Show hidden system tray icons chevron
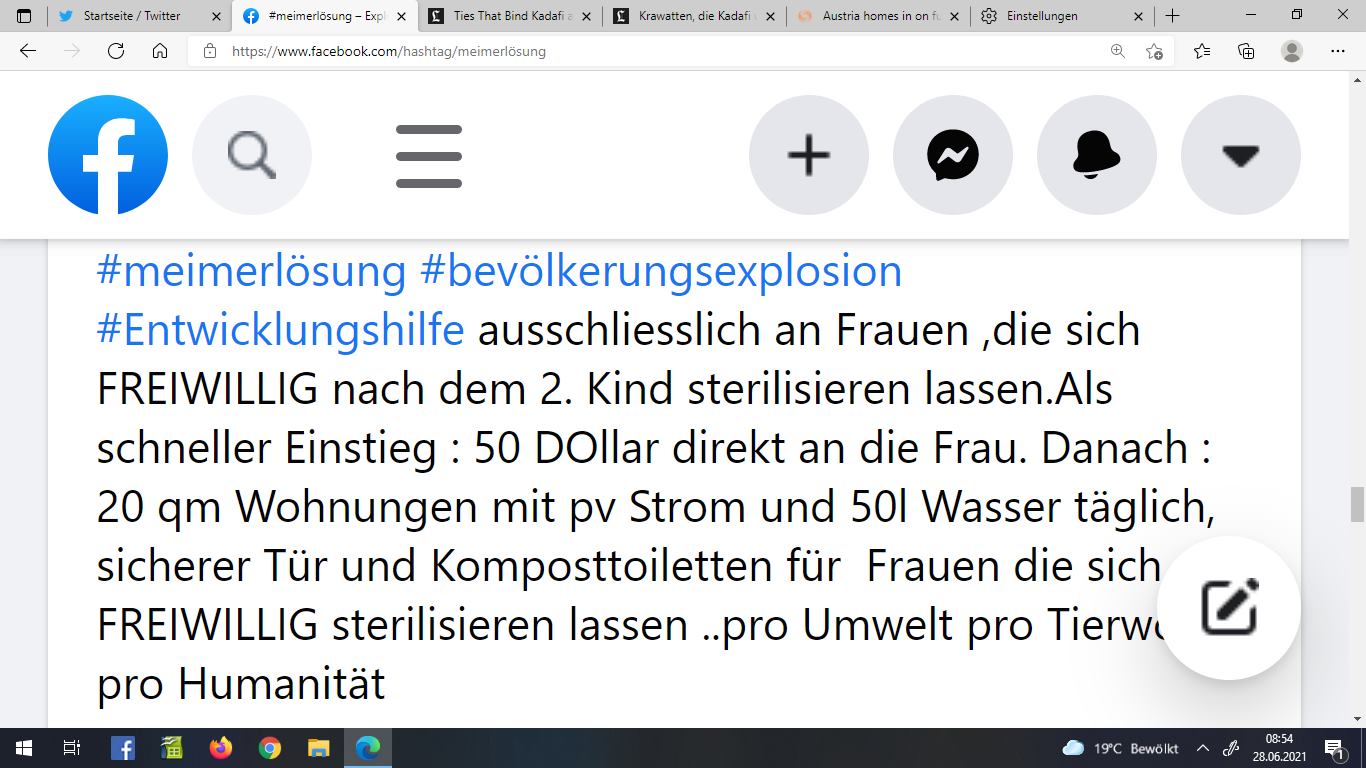 click(x=1203, y=748)
